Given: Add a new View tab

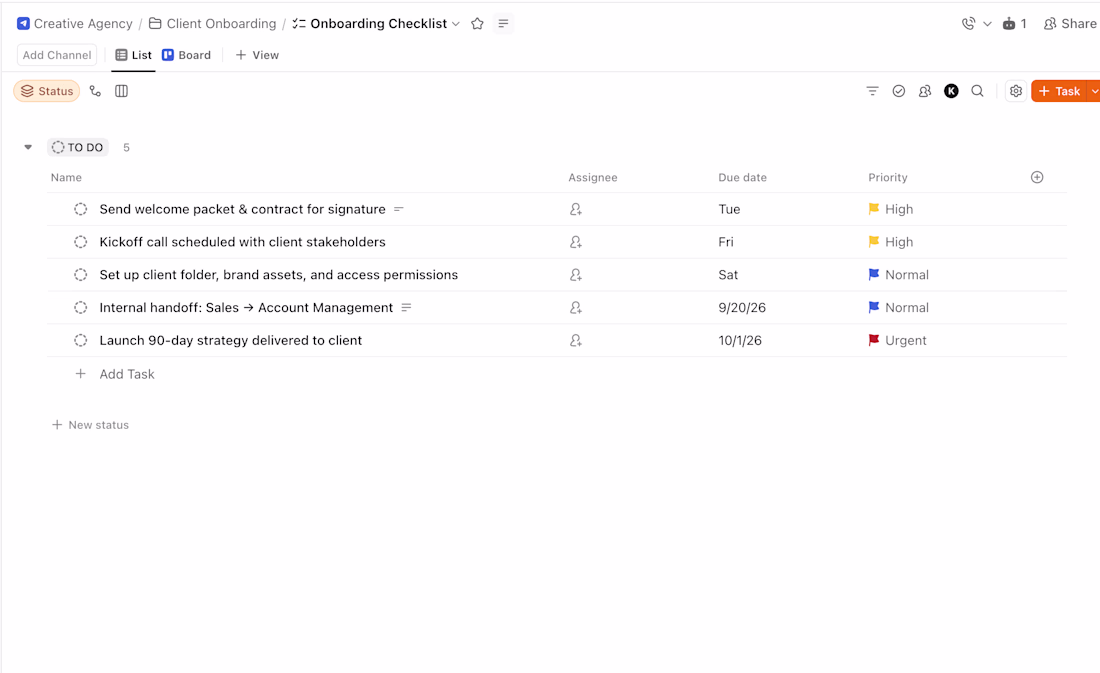Looking at the screenshot, I should tap(257, 55).
